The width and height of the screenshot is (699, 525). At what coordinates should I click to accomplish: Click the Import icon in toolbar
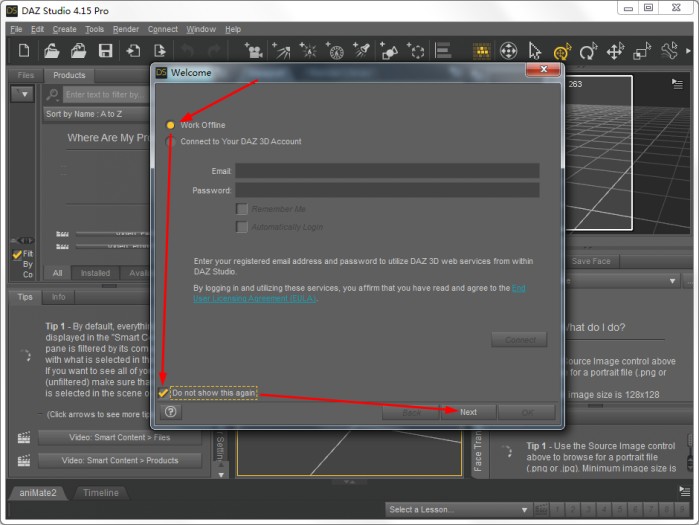[x=133, y=50]
